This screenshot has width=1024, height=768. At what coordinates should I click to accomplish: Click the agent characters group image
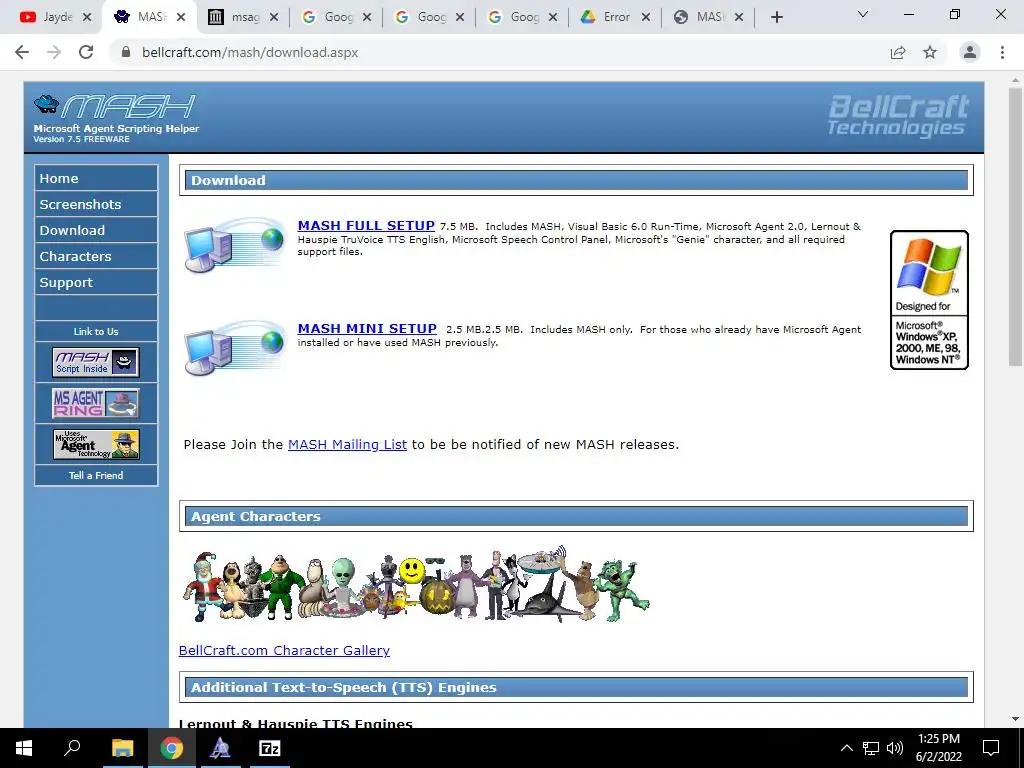(x=416, y=584)
